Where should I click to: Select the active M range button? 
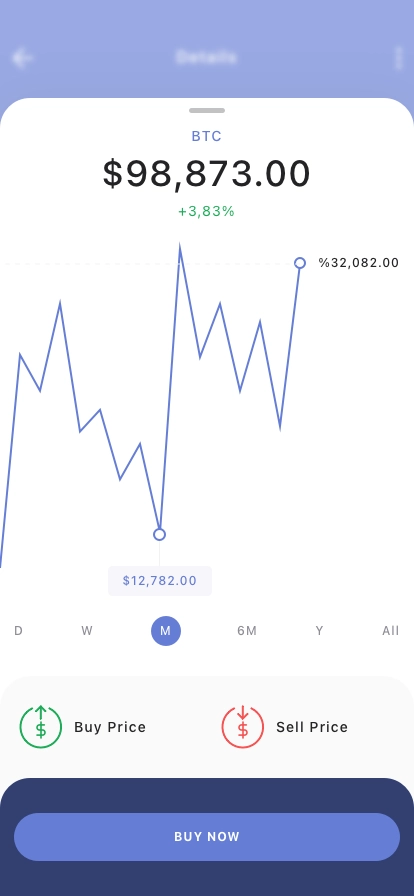click(x=166, y=631)
